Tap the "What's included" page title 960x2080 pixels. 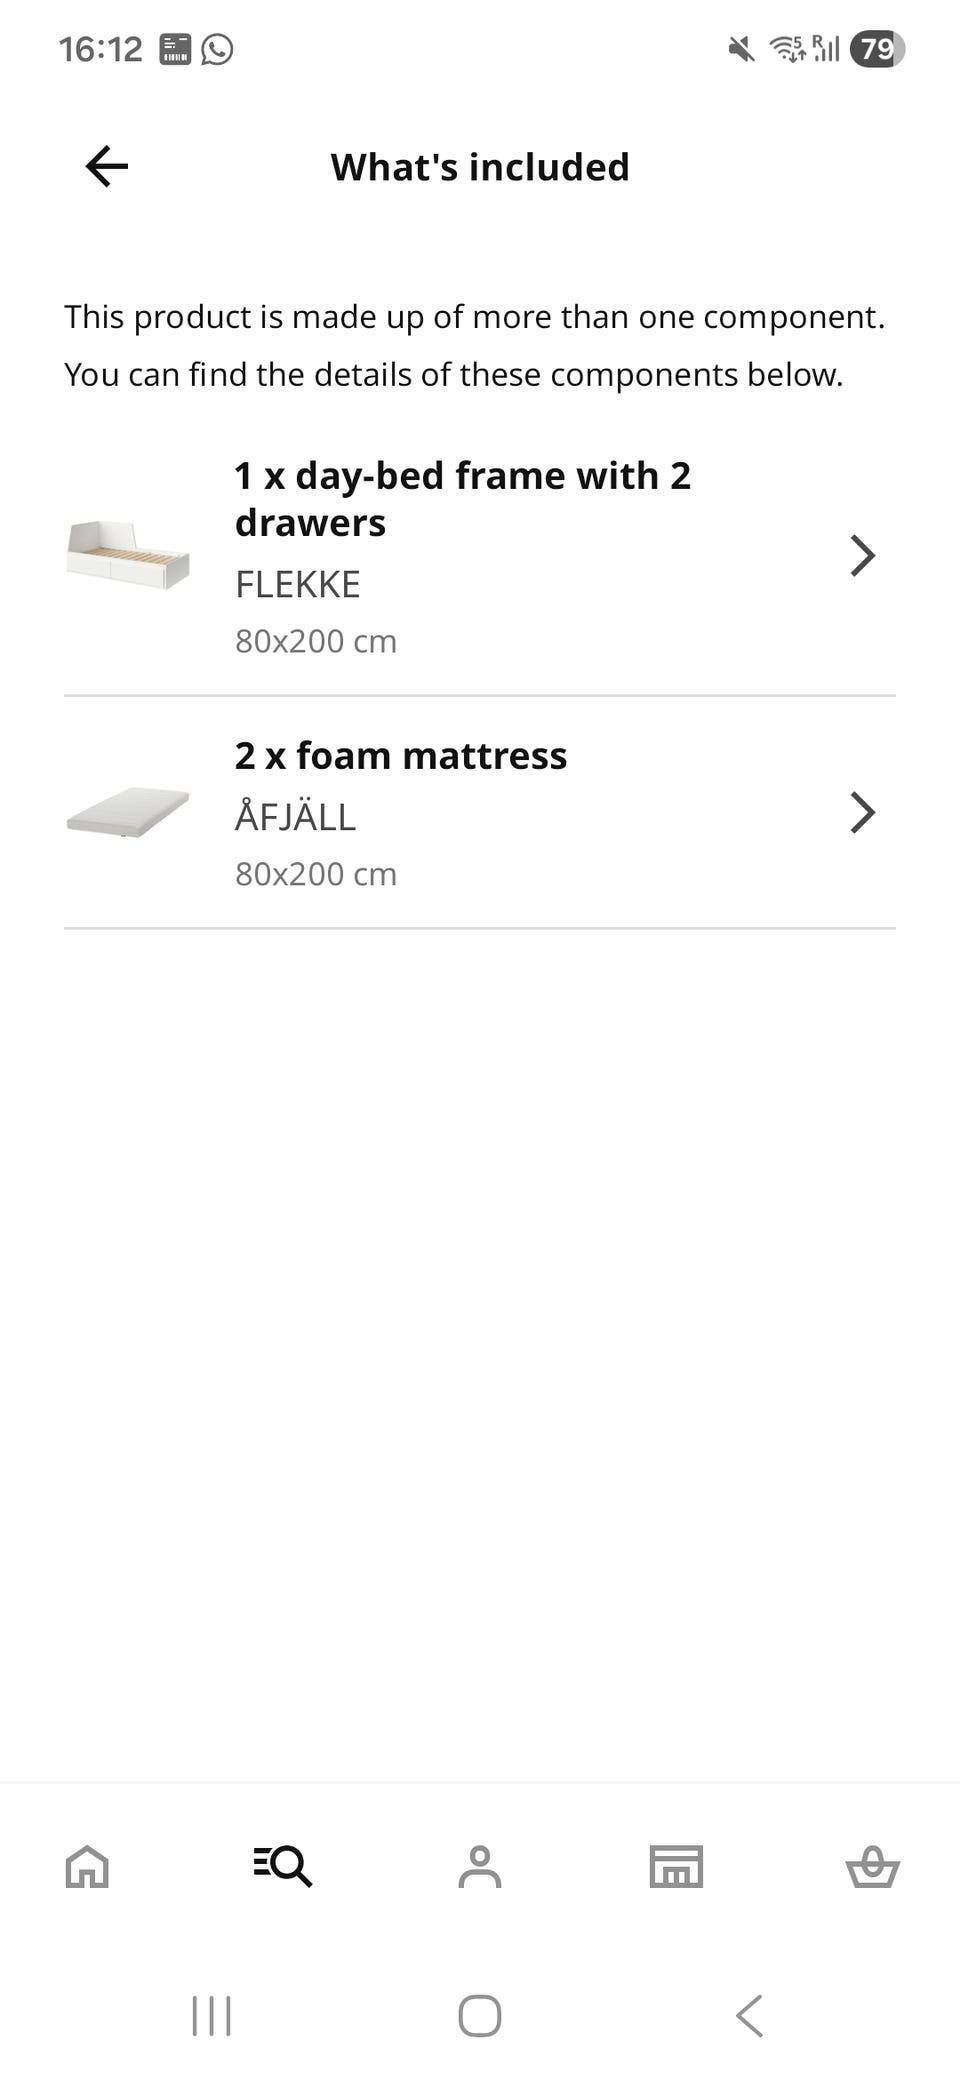tap(480, 167)
